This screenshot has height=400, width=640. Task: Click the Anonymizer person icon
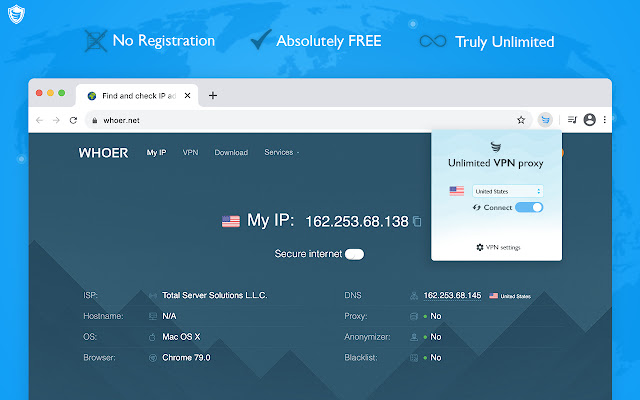(413, 337)
